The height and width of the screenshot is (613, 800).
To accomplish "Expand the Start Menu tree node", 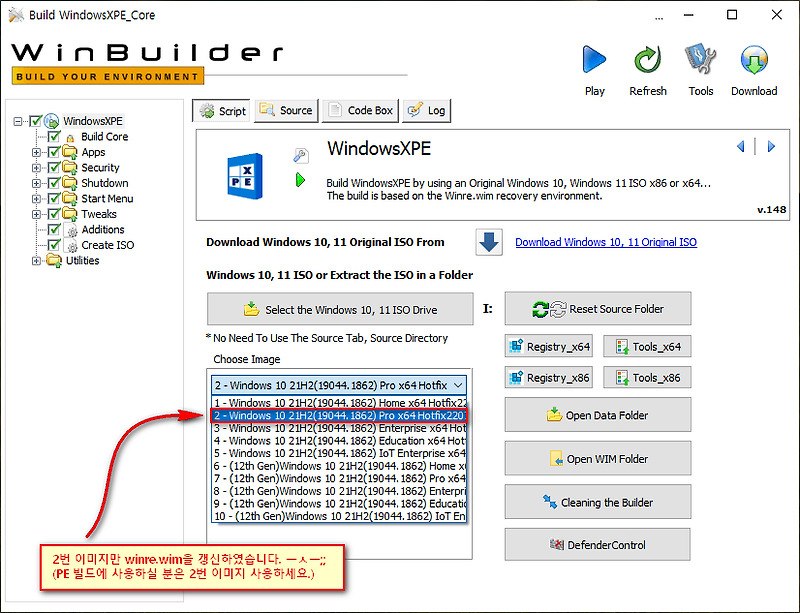I will click(x=36, y=199).
